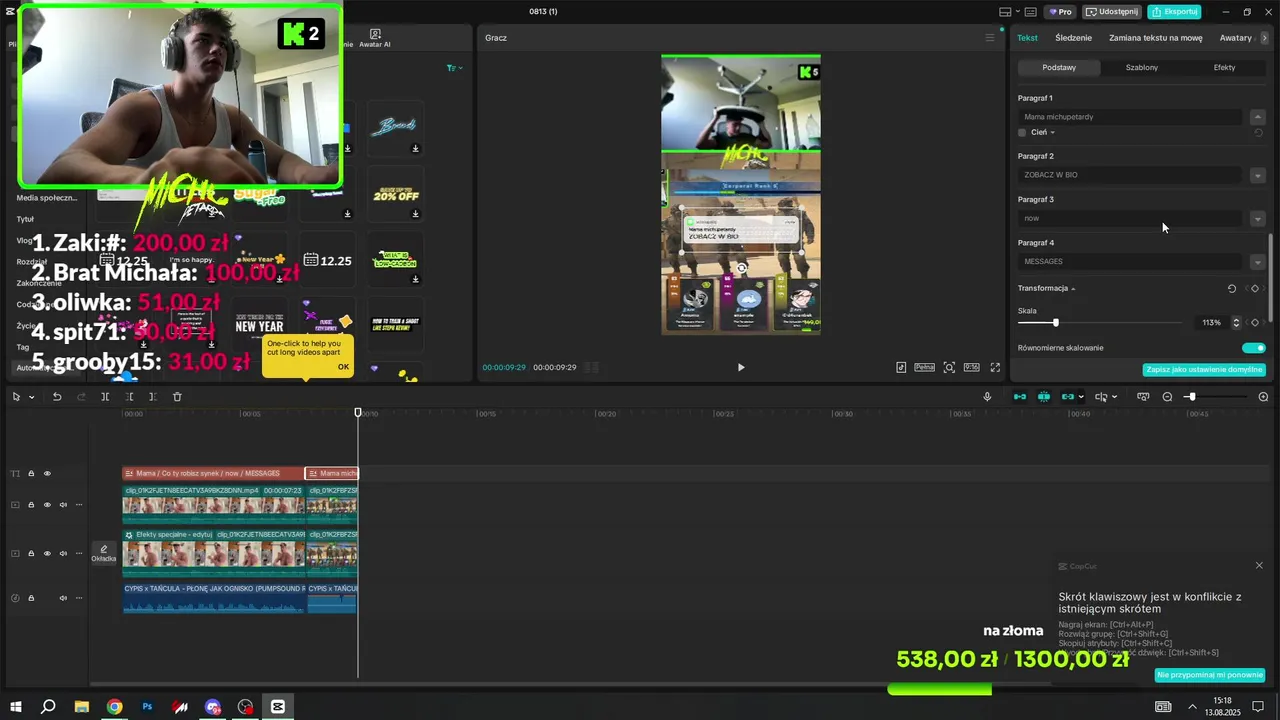Hide the text track with eye icon

tap(47, 473)
